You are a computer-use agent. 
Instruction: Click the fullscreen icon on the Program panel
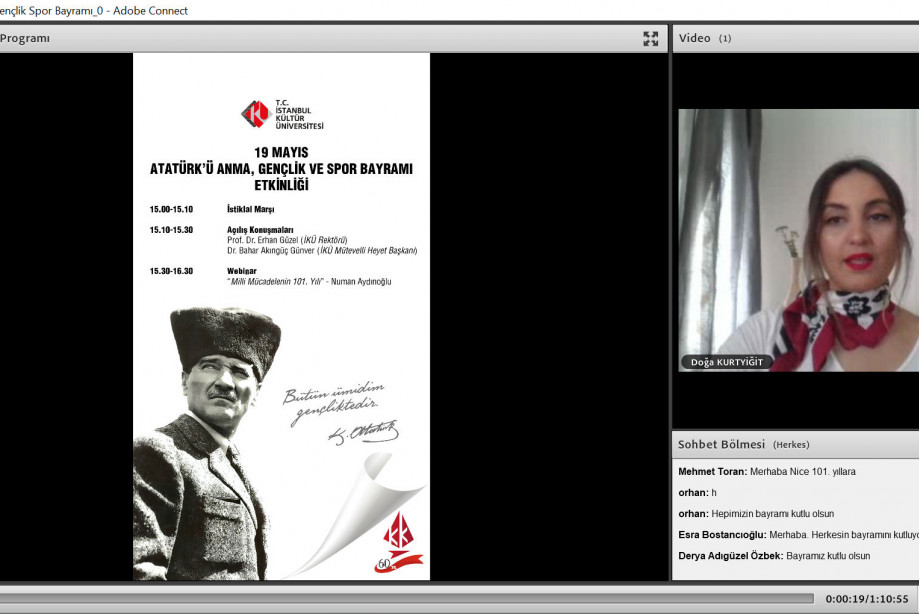coord(651,39)
